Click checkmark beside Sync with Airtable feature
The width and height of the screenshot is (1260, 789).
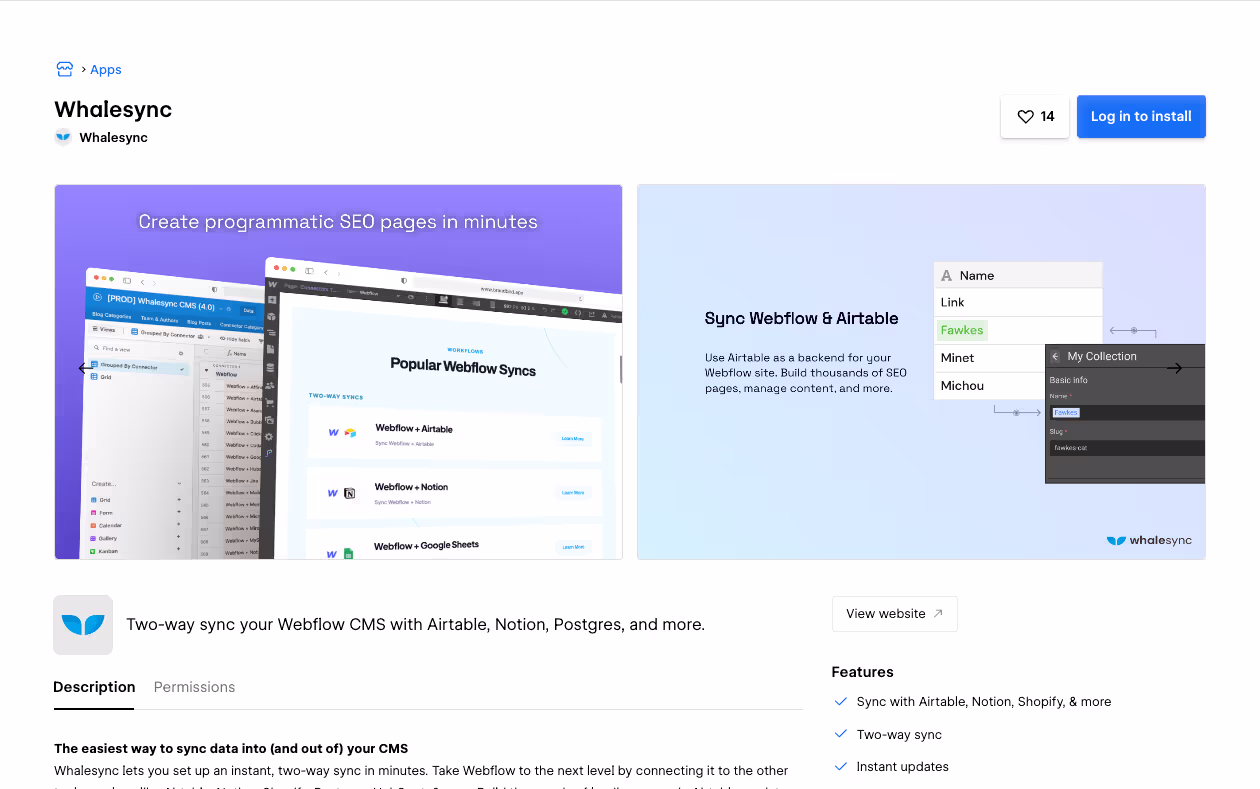(841, 702)
